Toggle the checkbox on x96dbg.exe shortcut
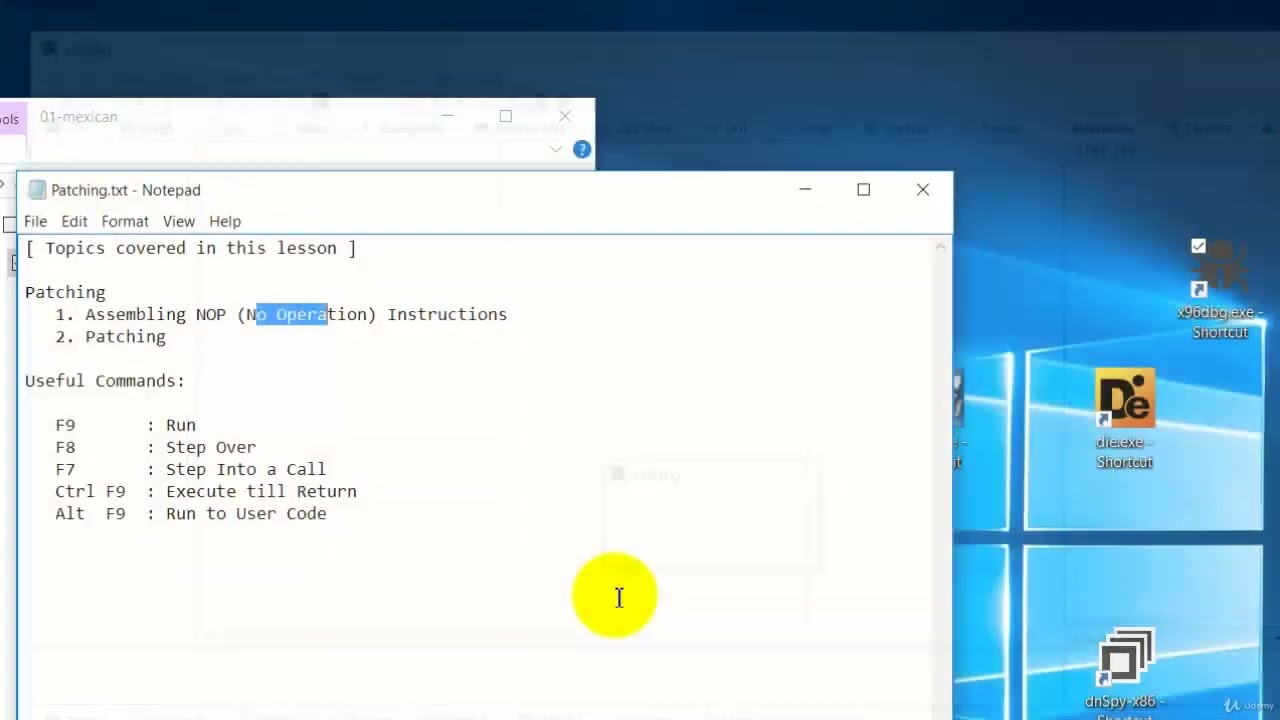The width and height of the screenshot is (1280, 720). 1198,246
